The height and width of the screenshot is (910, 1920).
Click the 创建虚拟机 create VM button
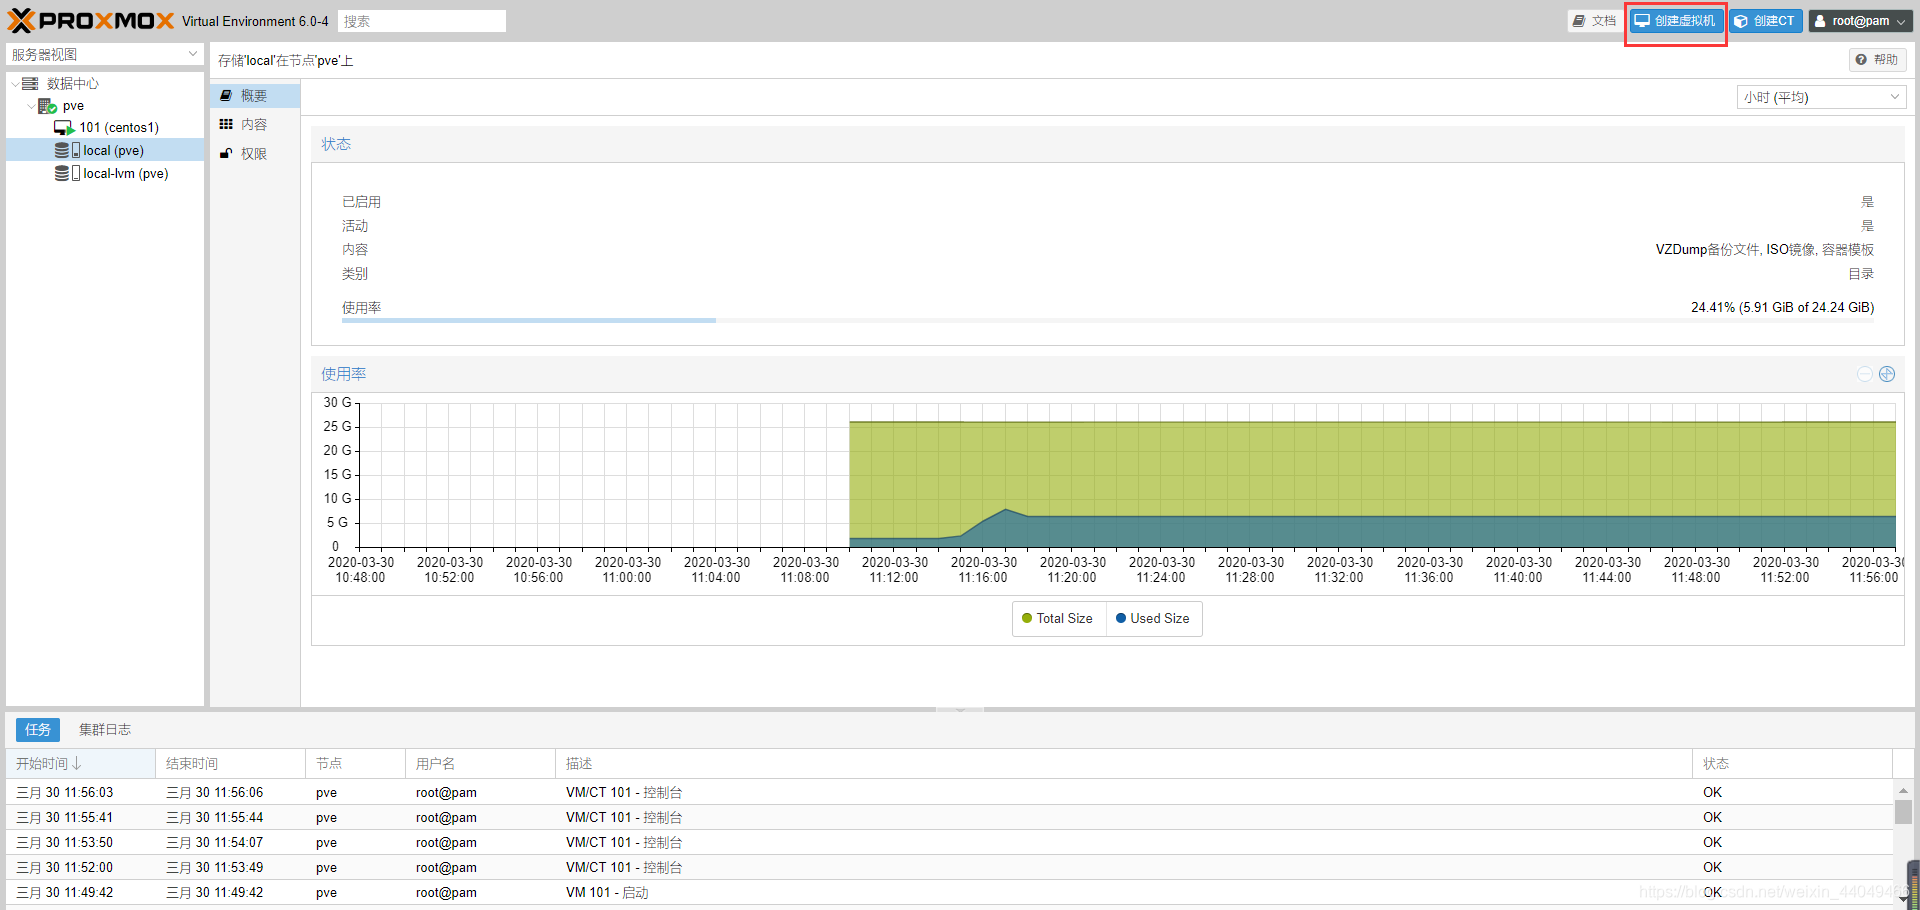click(x=1676, y=21)
